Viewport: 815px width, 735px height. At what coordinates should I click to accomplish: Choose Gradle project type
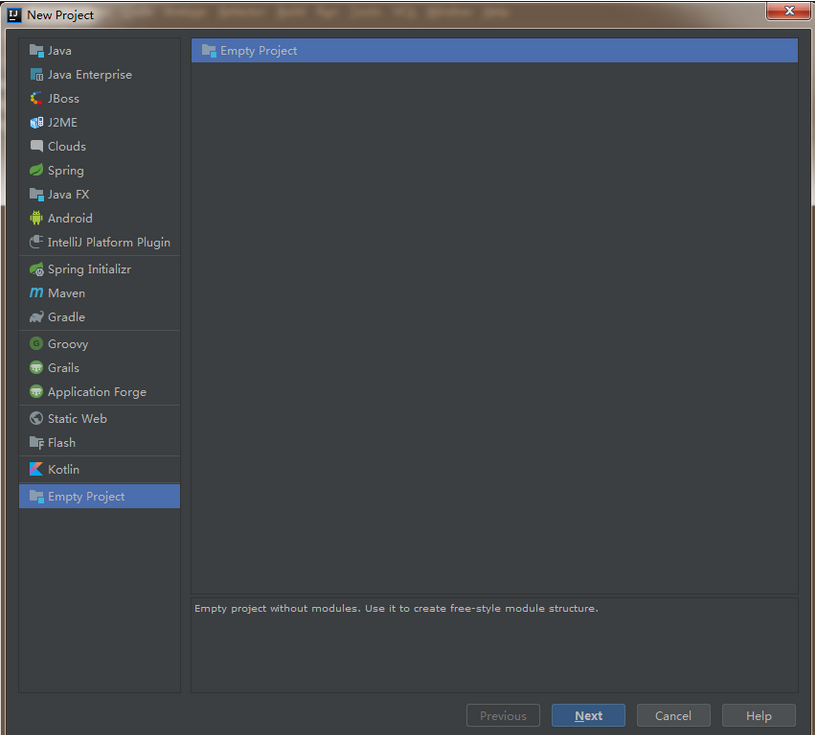coord(99,317)
